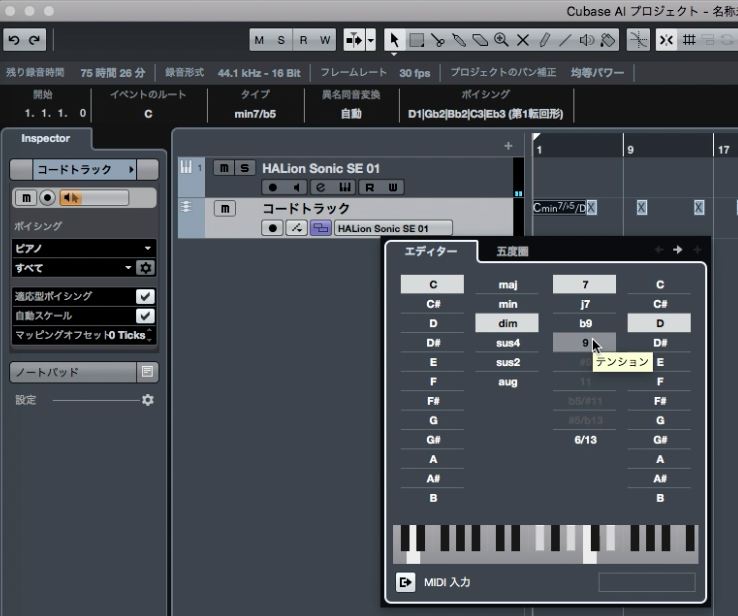738x616 pixels.
Task: Toggle the Auto-Scroll icon
Action: pyautogui.click(x=354, y=40)
